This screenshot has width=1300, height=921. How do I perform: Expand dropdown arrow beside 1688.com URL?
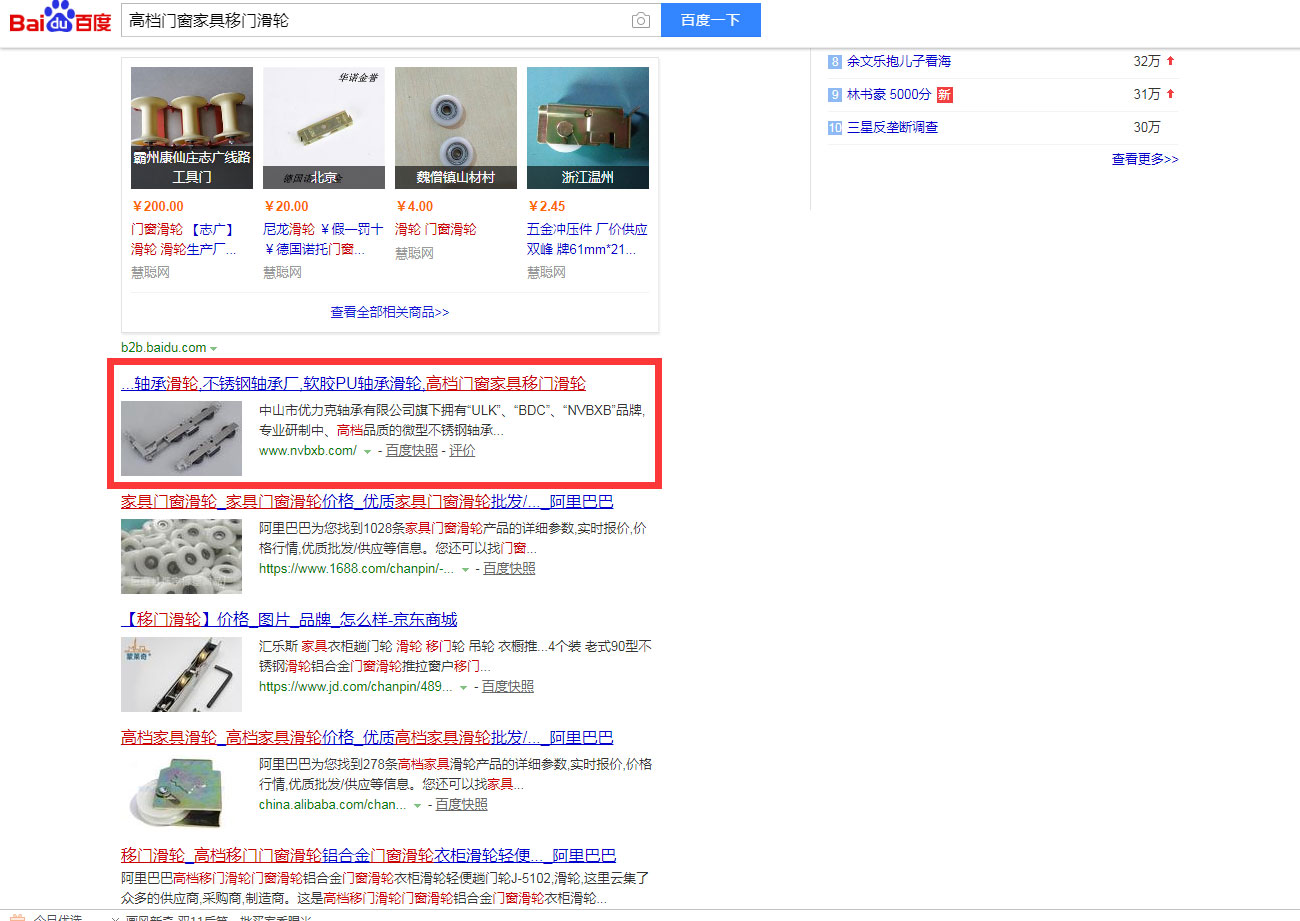point(465,570)
